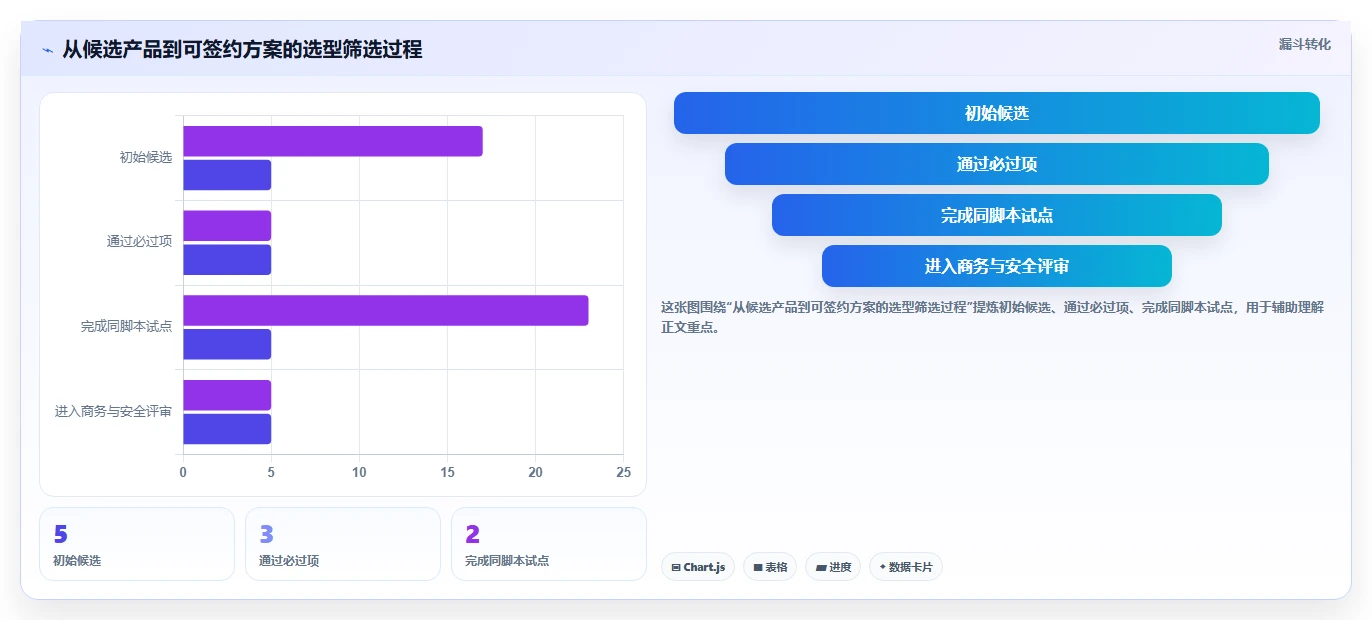Click the lightning icon beside the title
This screenshot has height=620, width=1372.
click(47, 49)
